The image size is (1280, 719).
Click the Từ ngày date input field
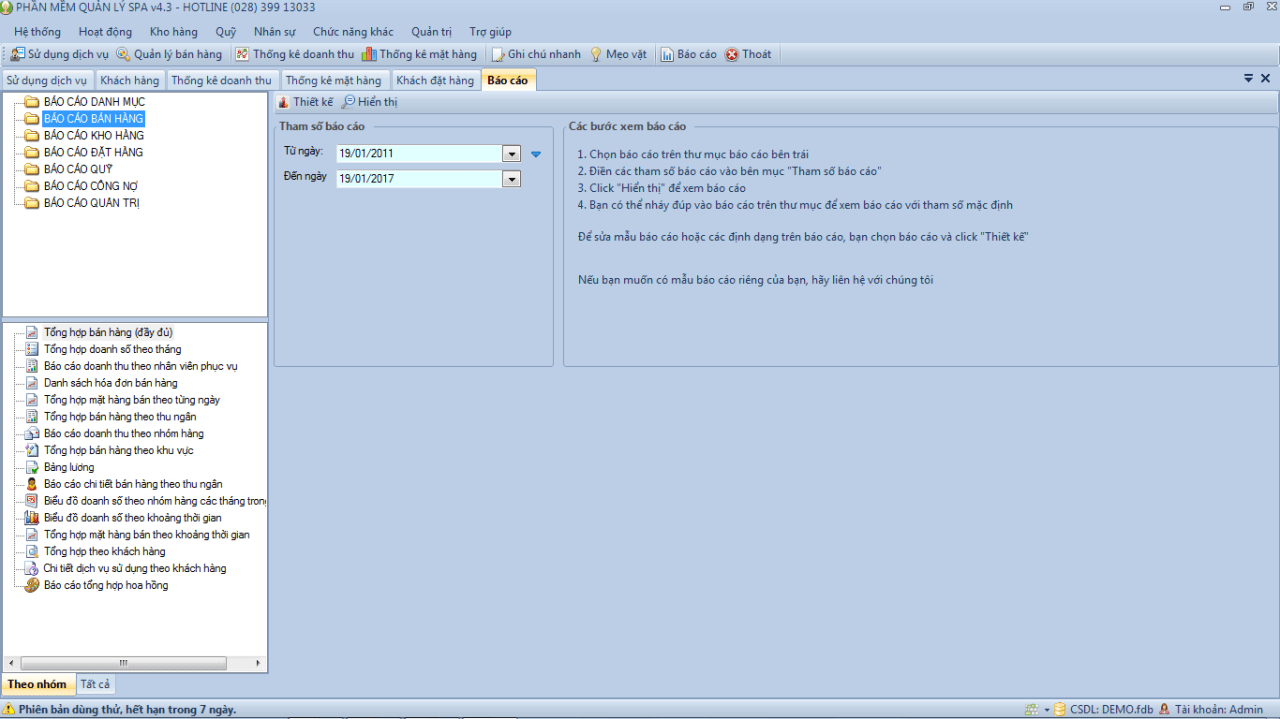click(x=420, y=154)
